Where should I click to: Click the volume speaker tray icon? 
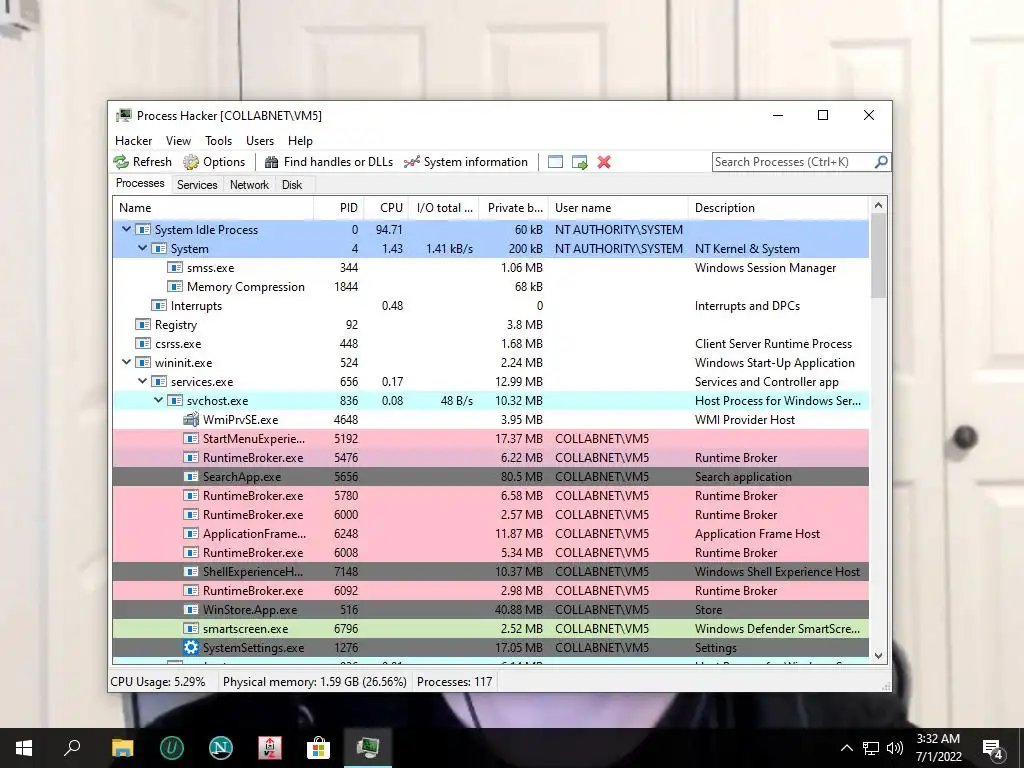pos(895,748)
